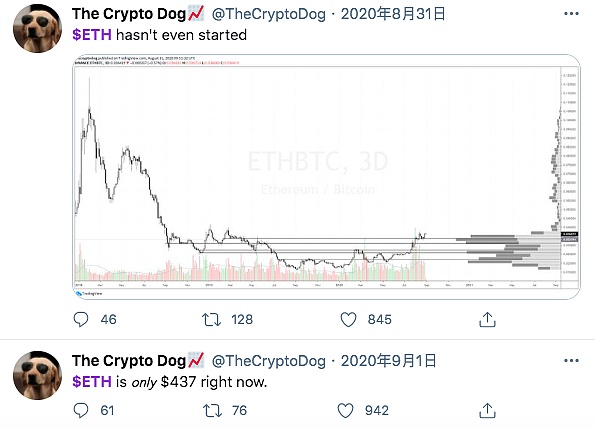Open reply on the $437 tweet
This screenshot has width=595, height=427.
tap(80, 410)
